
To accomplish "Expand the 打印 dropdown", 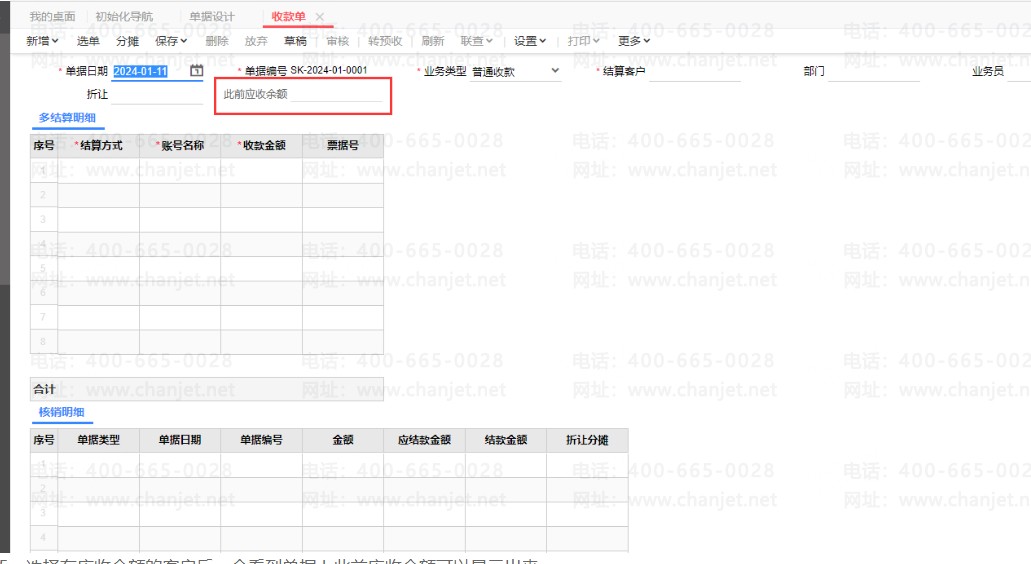I will coord(584,41).
